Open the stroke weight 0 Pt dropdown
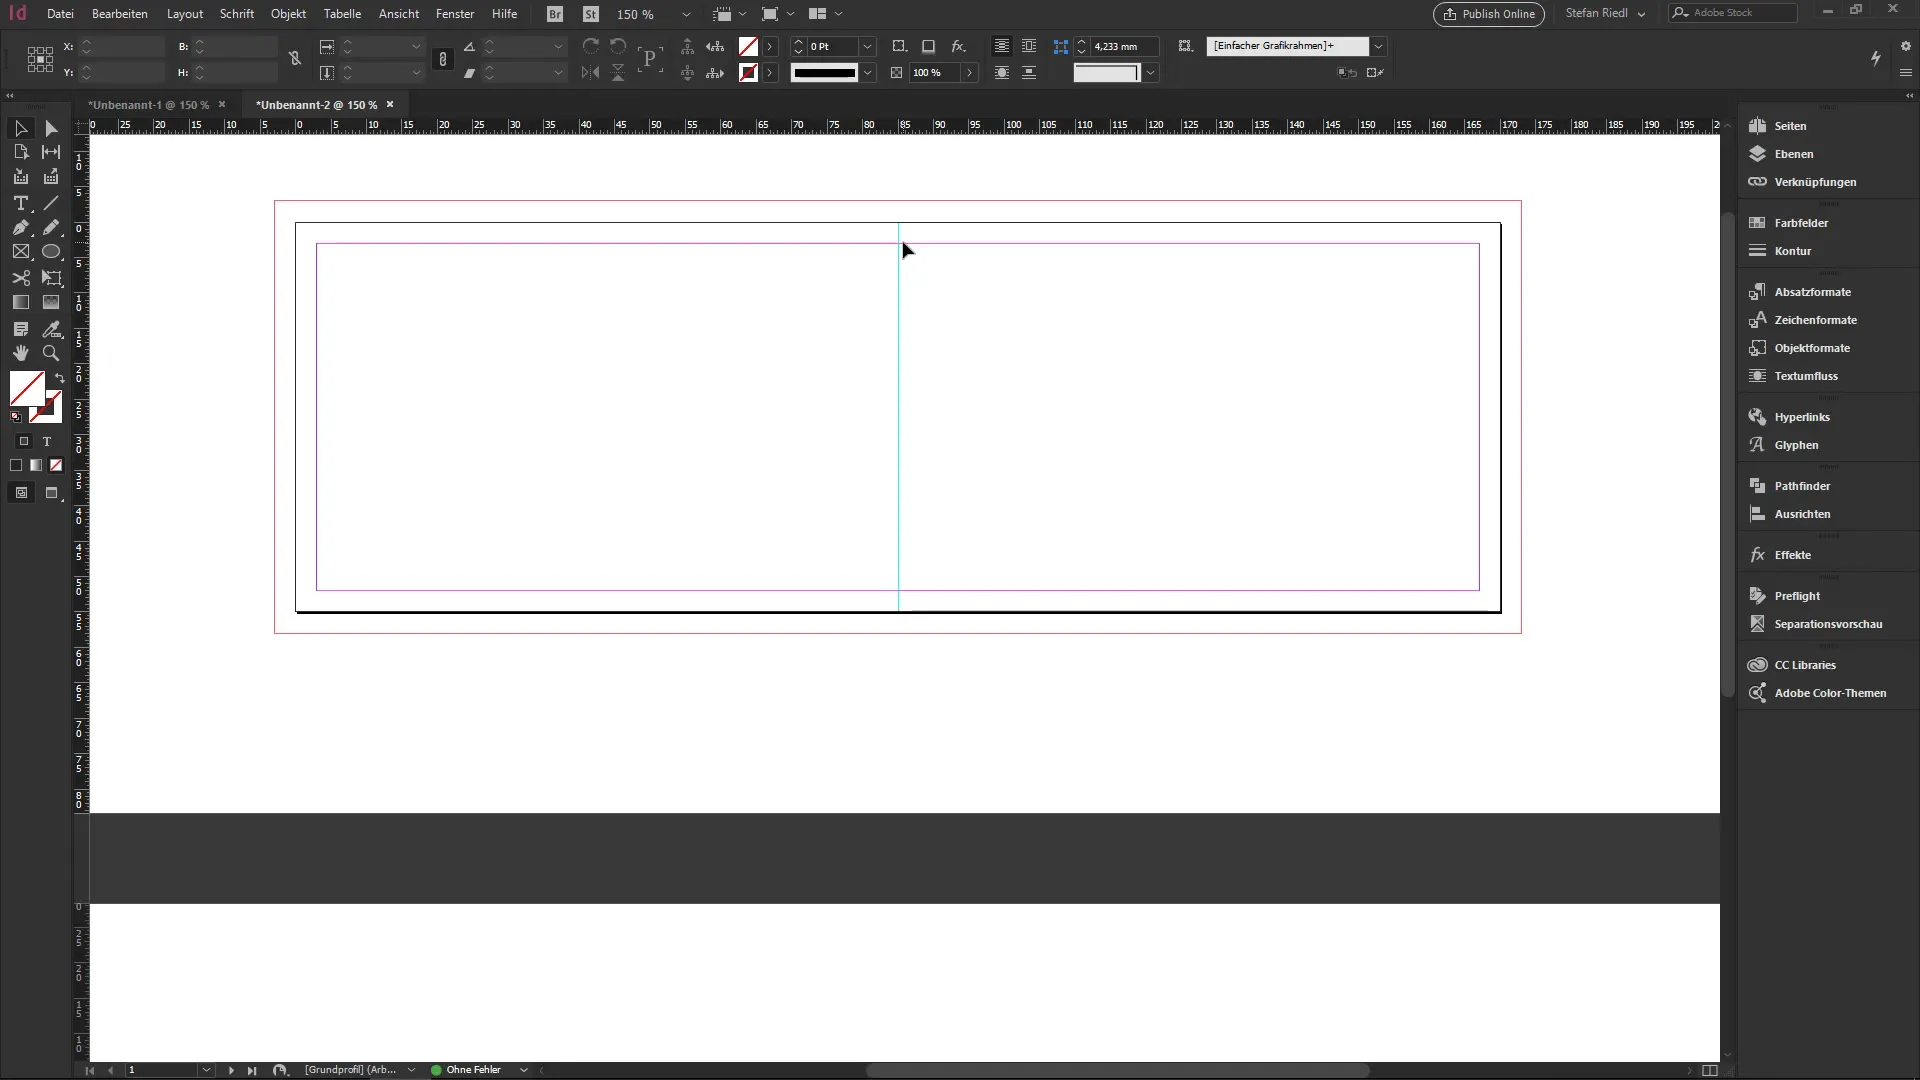Viewport: 1920px width, 1080px height. click(868, 47)
